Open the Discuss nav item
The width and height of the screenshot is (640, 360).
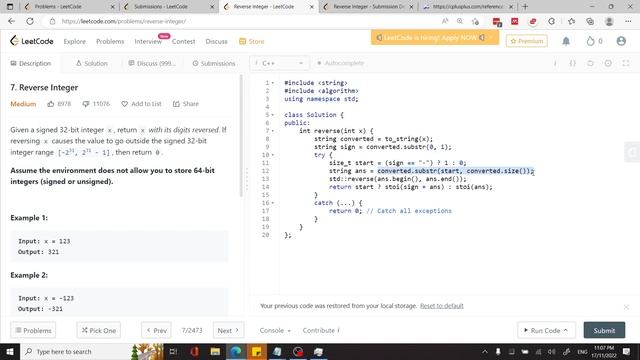pyautogui.click(x=216, y=41)
